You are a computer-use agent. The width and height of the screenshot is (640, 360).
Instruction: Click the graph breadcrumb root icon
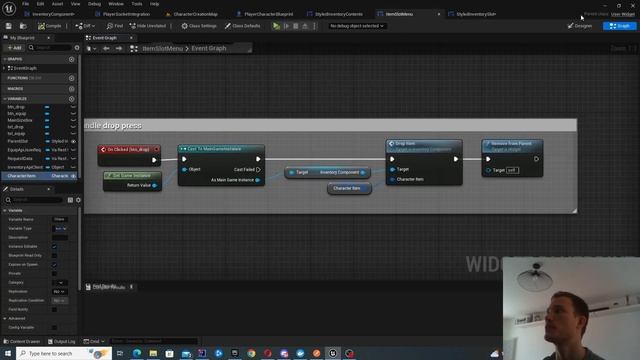(x=134, y=49)
